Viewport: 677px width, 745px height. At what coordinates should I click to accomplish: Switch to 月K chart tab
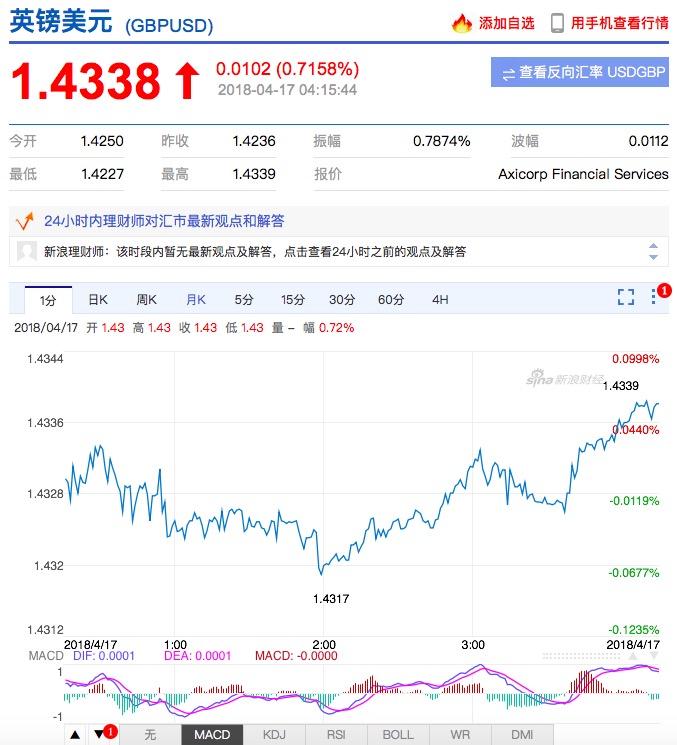point(196,299)
